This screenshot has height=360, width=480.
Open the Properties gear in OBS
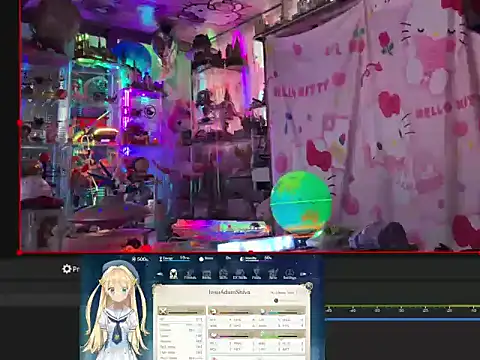coord(67,269)
